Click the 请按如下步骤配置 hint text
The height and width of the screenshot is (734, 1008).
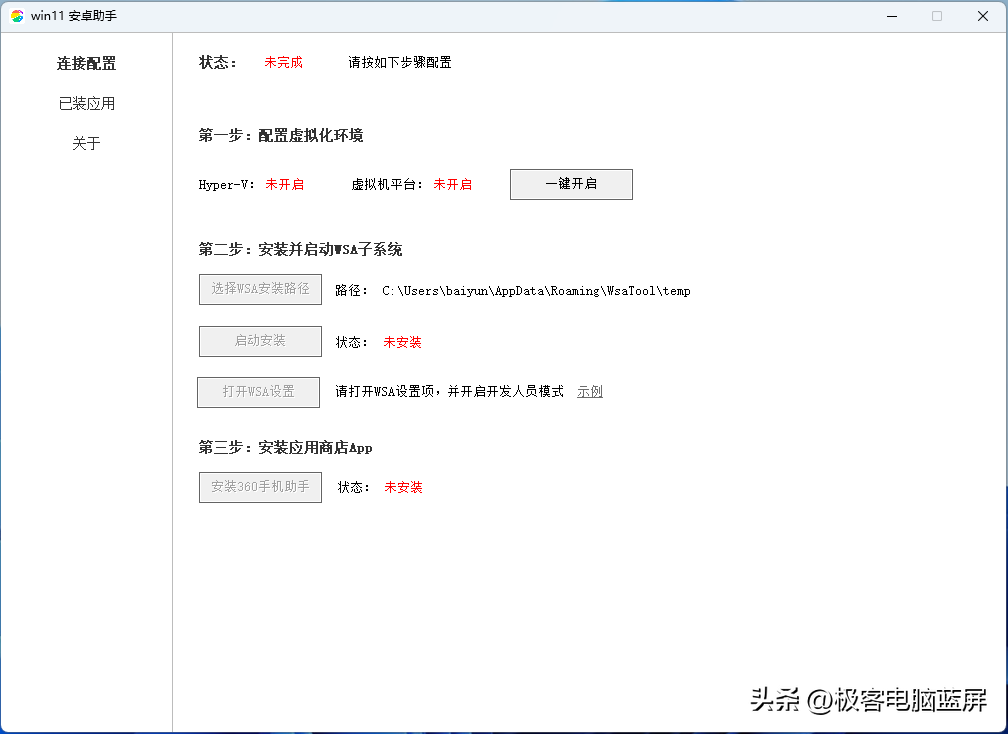coord(400,62)
